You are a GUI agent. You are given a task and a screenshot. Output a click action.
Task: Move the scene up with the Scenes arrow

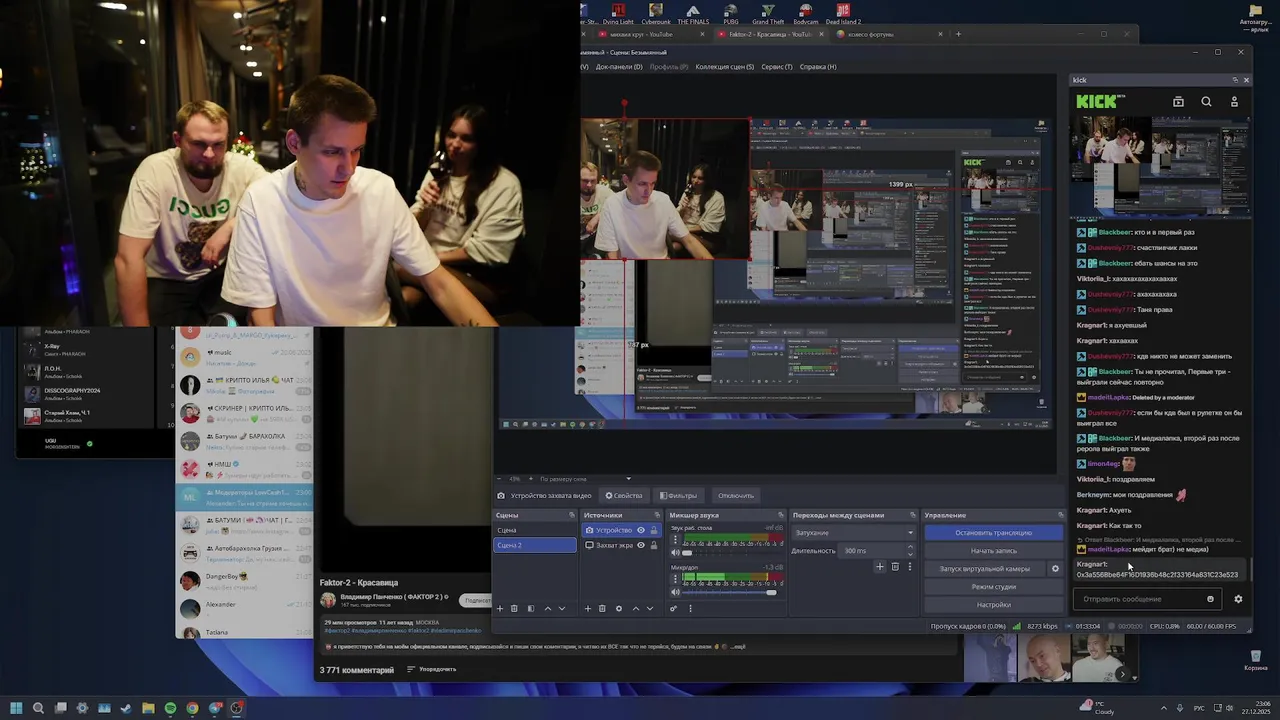(547, 609)
